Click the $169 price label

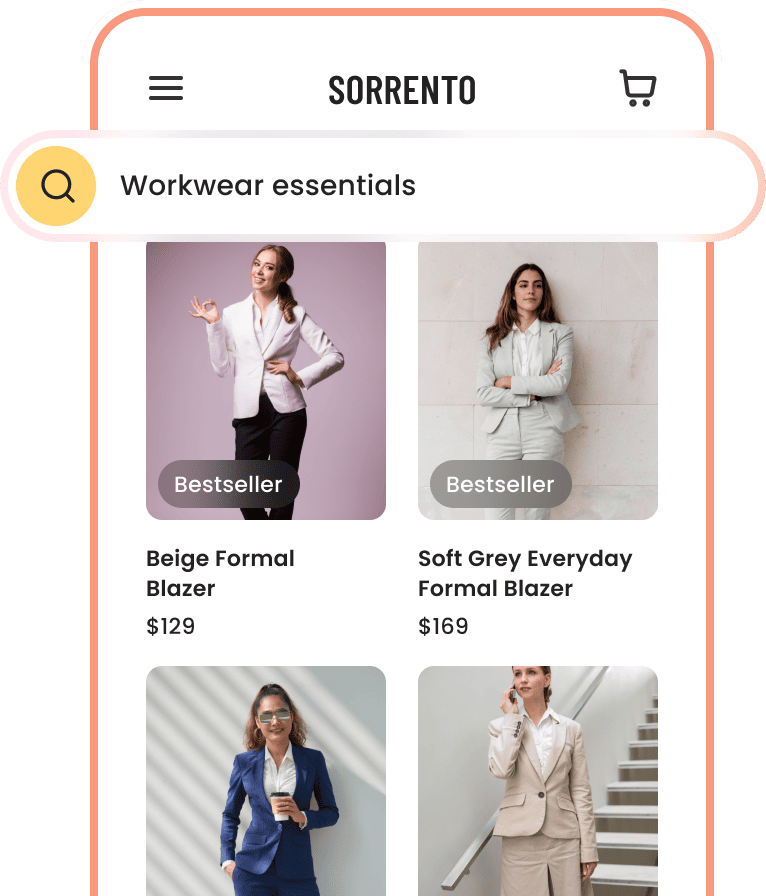click(443, 626)
